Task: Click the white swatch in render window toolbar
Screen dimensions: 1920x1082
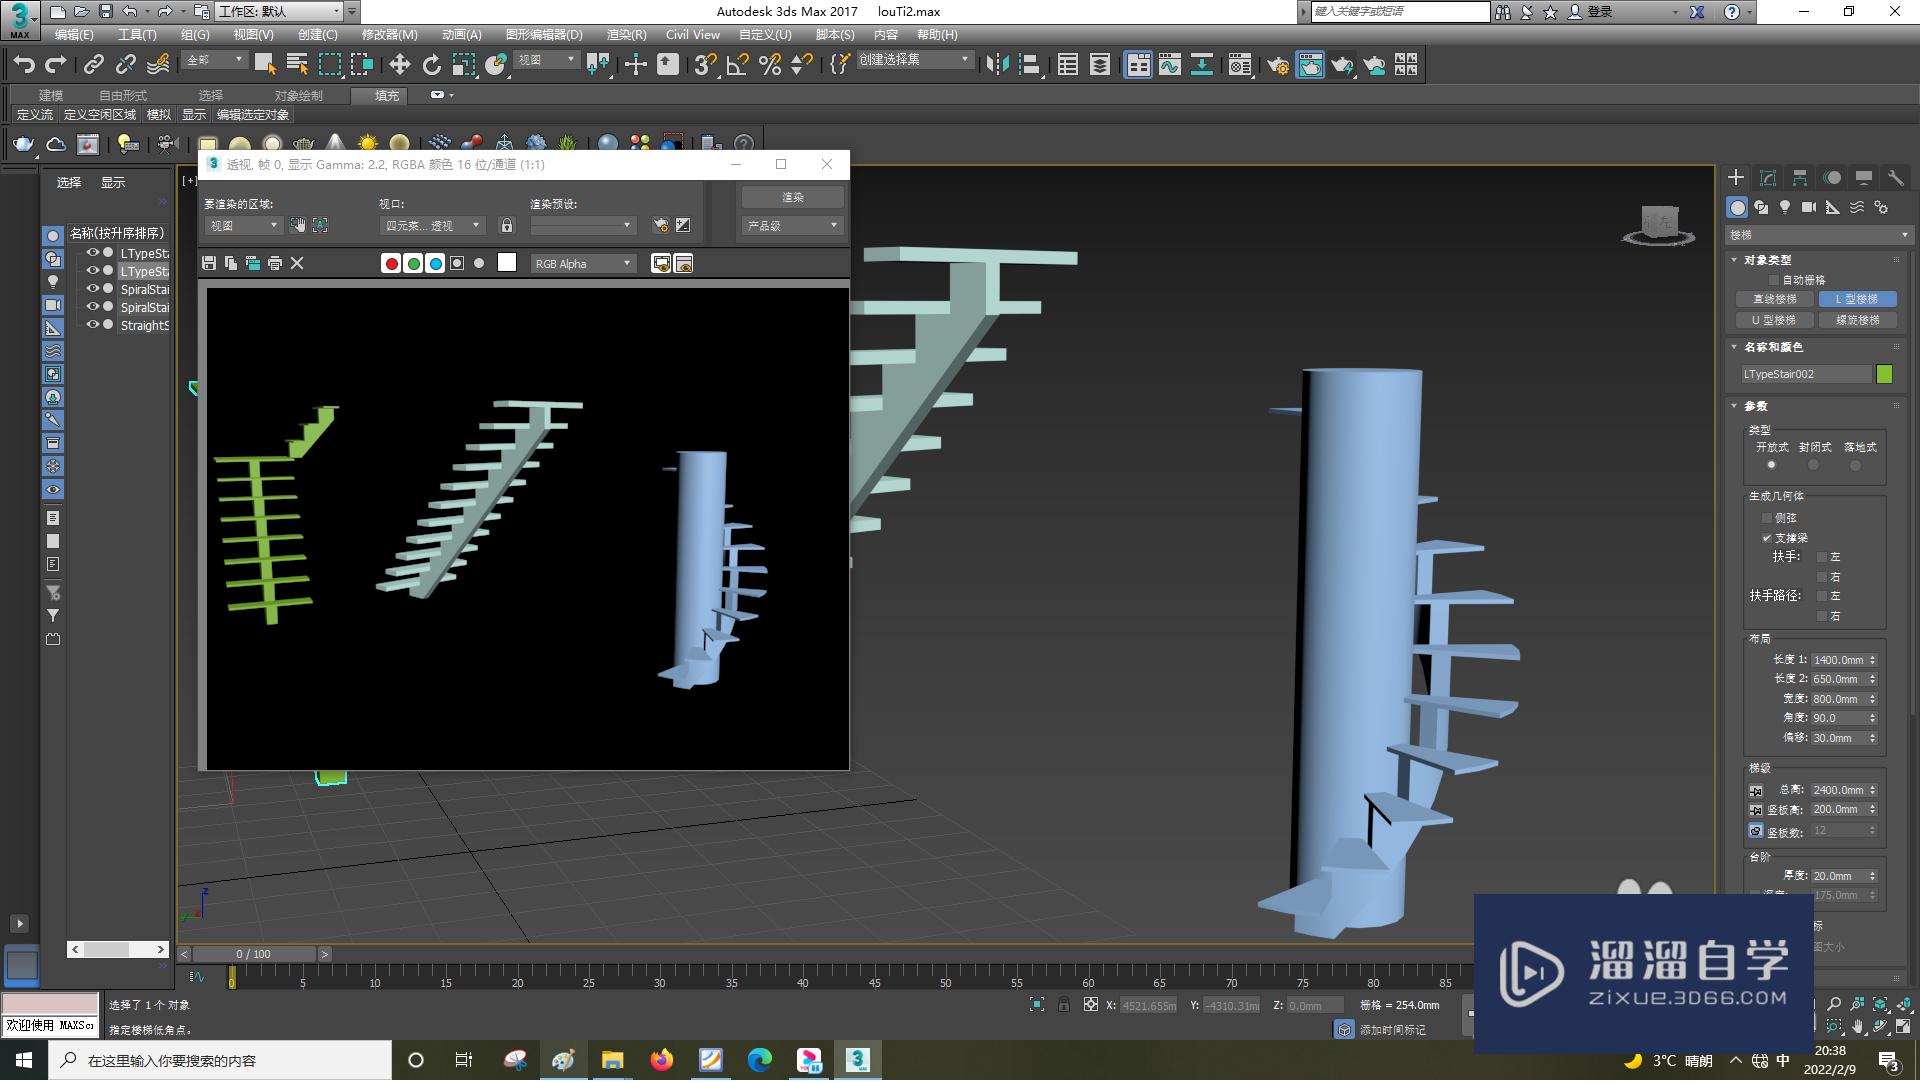Action: click(507, 262)
